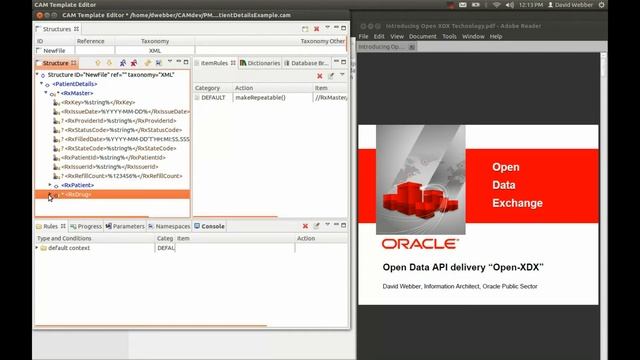640x360 pixels.
Task: Select the RxProviderId element row
Action: pyautogui.click(x=115, y=121)
